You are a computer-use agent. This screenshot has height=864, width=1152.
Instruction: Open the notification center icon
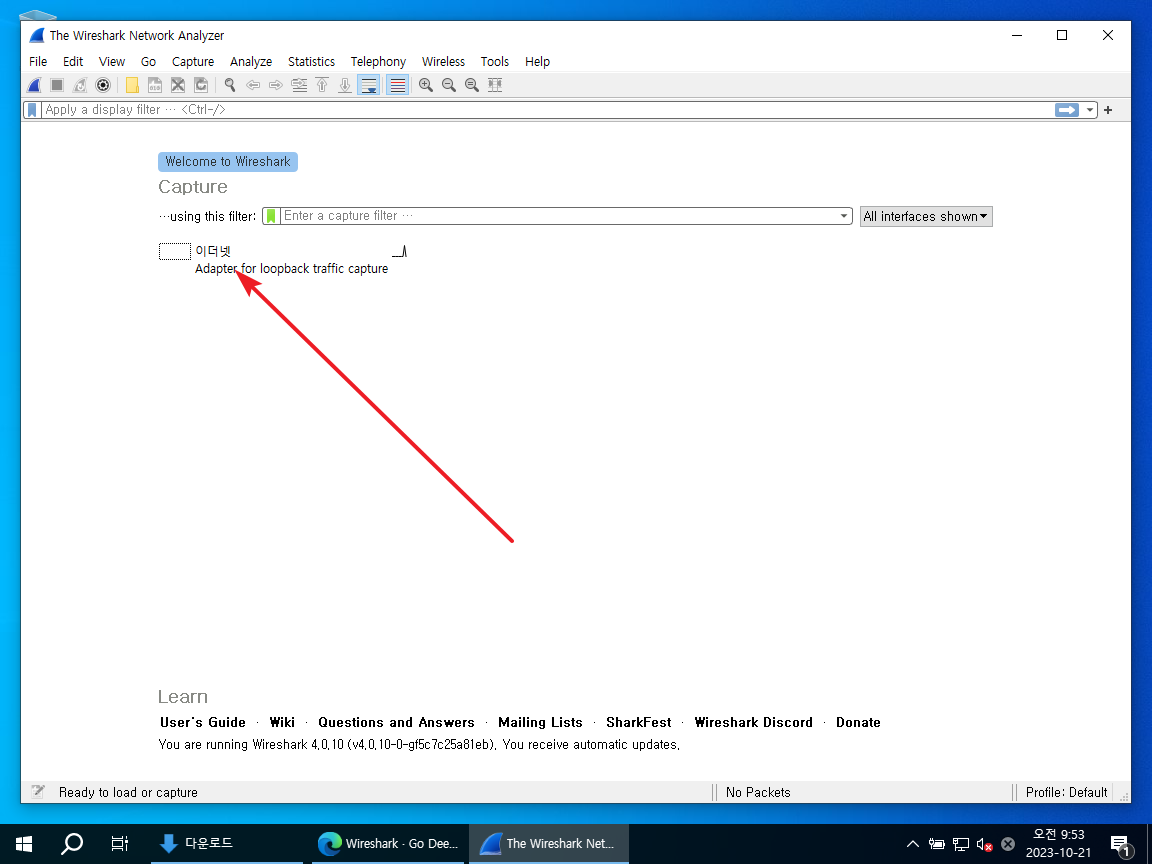click(x=1121, y=845)
